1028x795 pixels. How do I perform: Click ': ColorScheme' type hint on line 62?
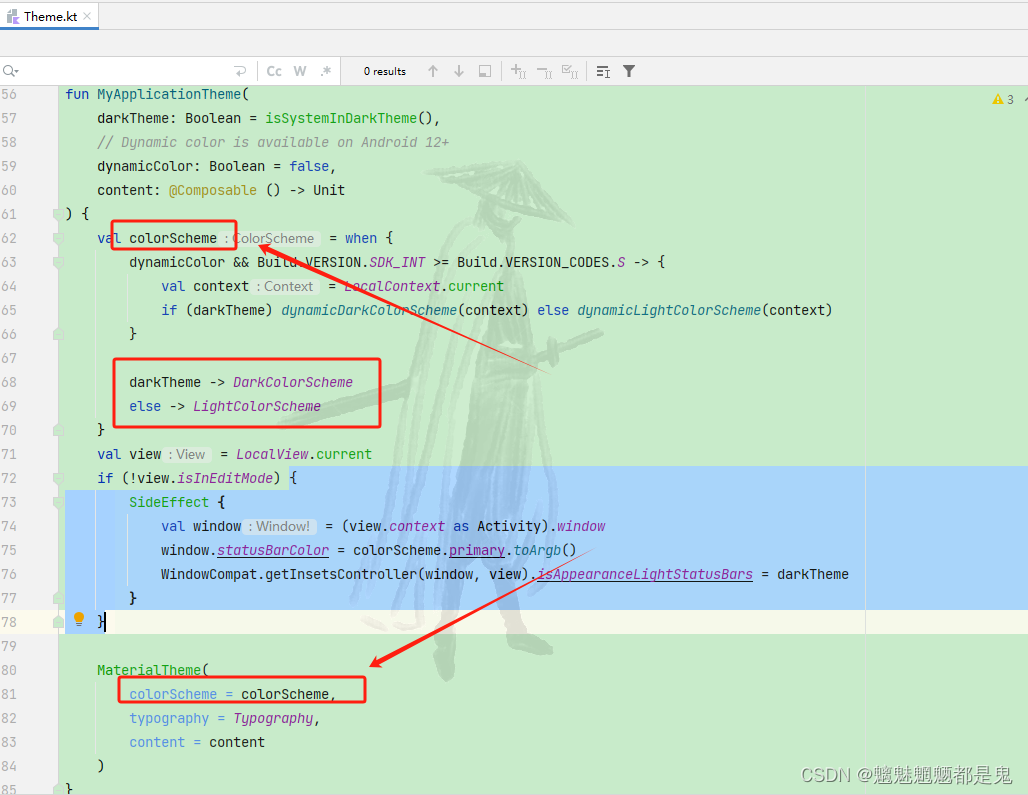[x=272, y=238]
